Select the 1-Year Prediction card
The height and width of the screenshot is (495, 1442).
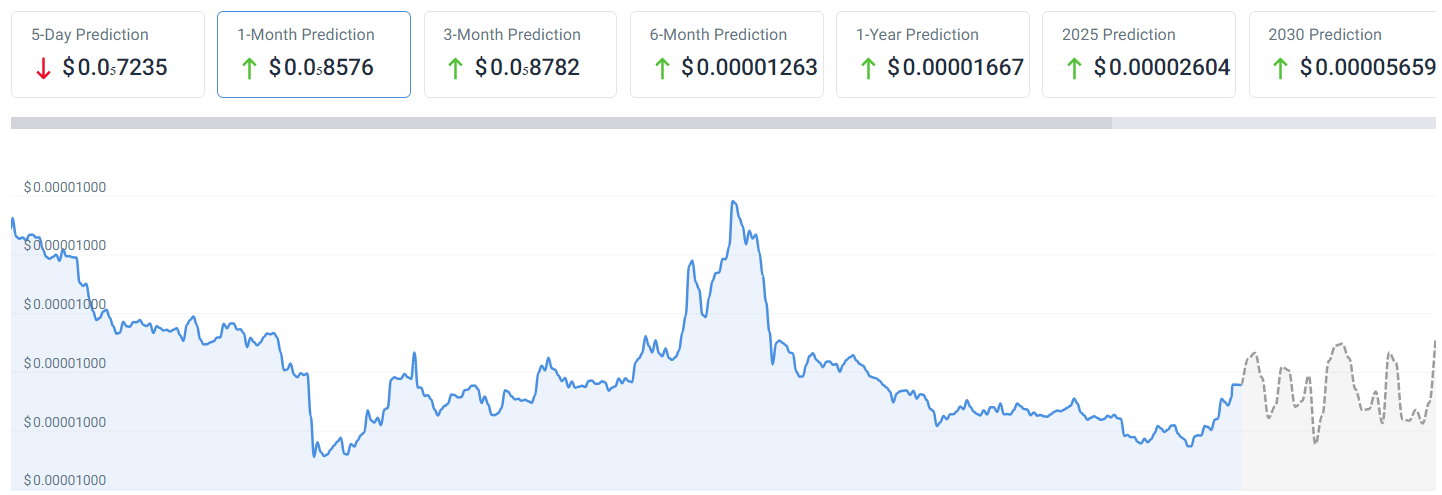coord(933,55)
